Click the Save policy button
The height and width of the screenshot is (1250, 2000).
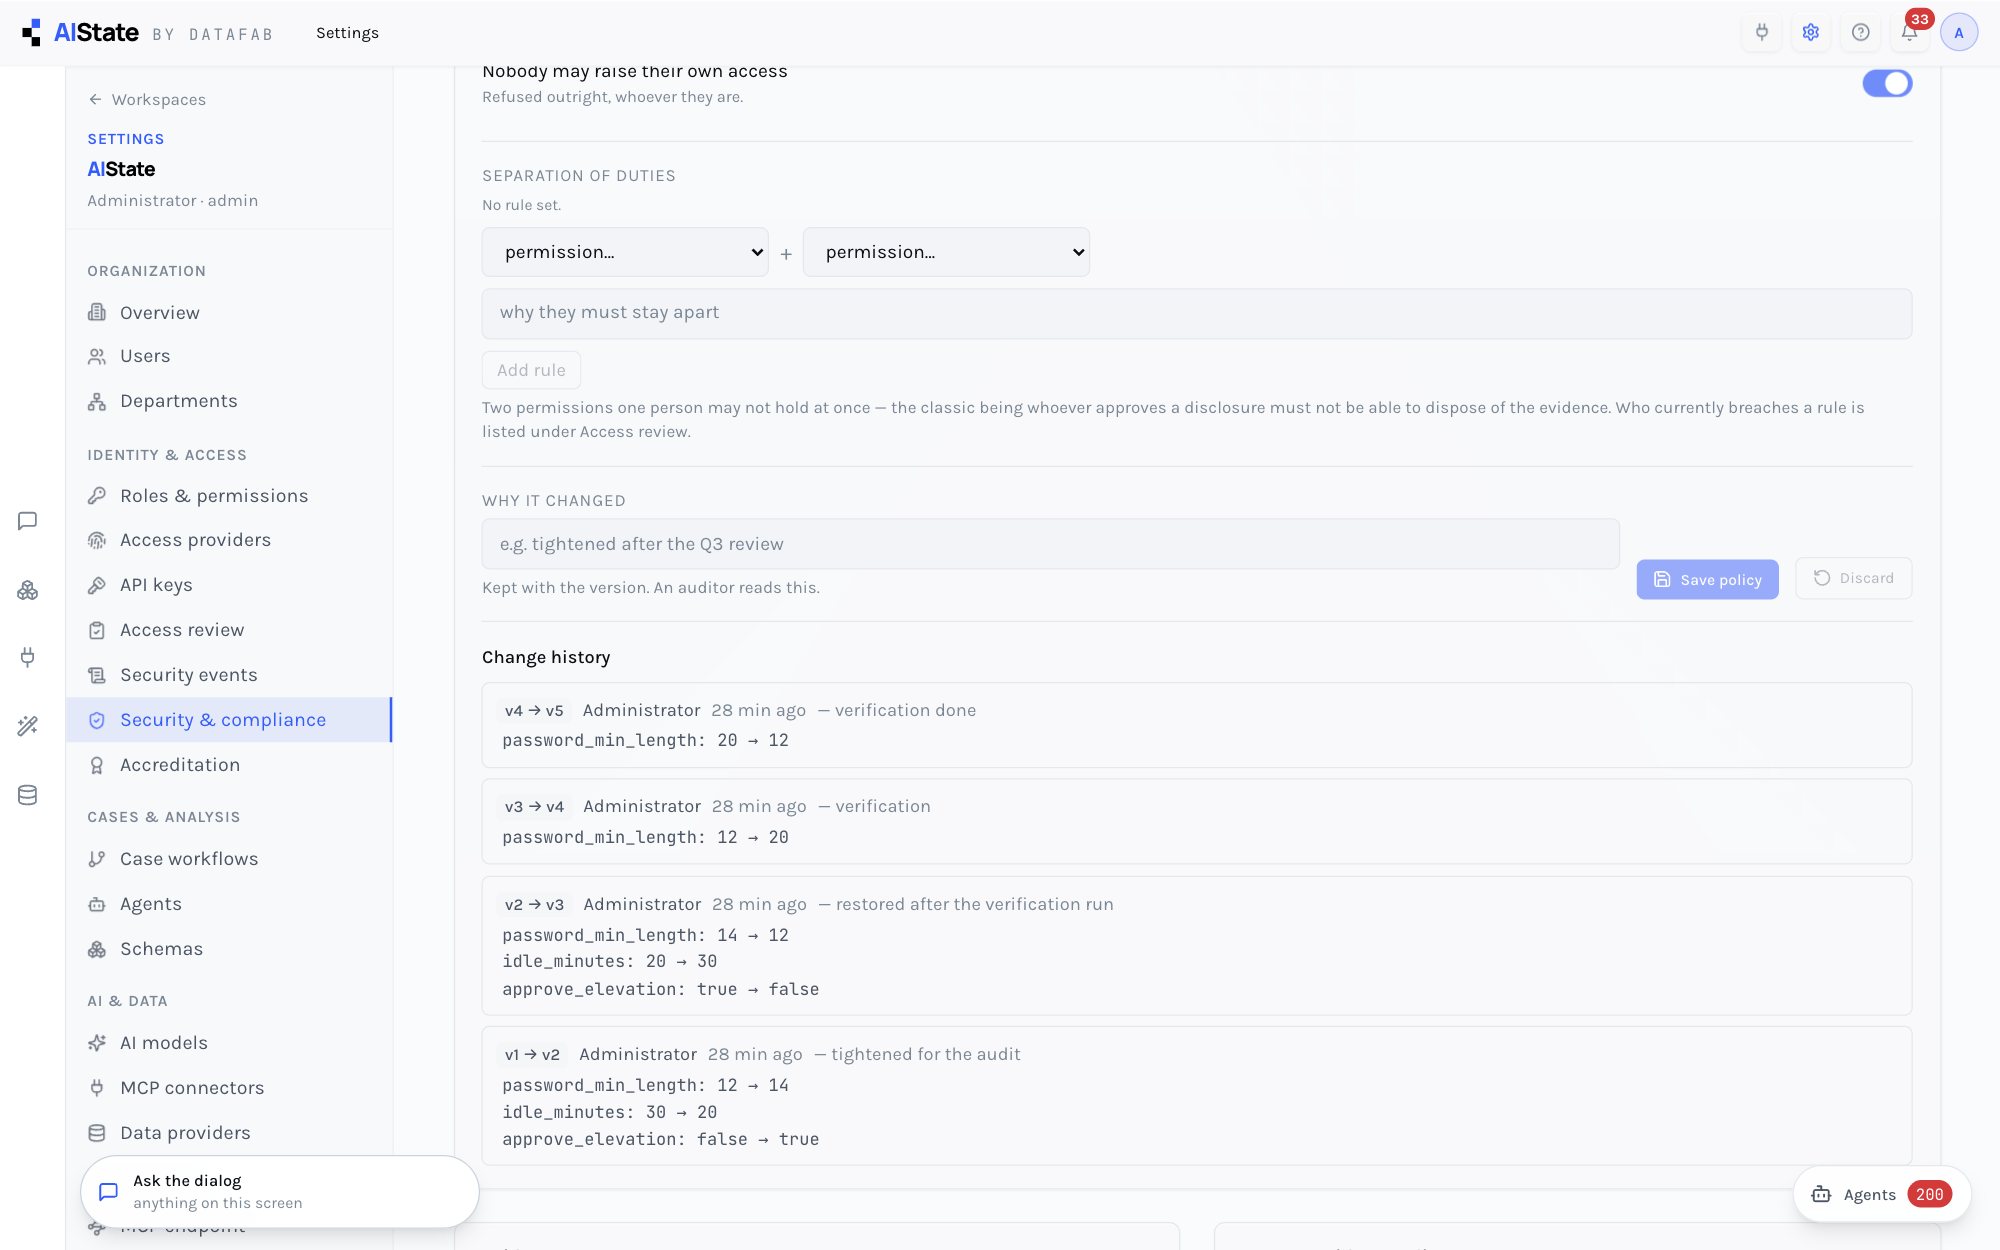[1707, 579]
